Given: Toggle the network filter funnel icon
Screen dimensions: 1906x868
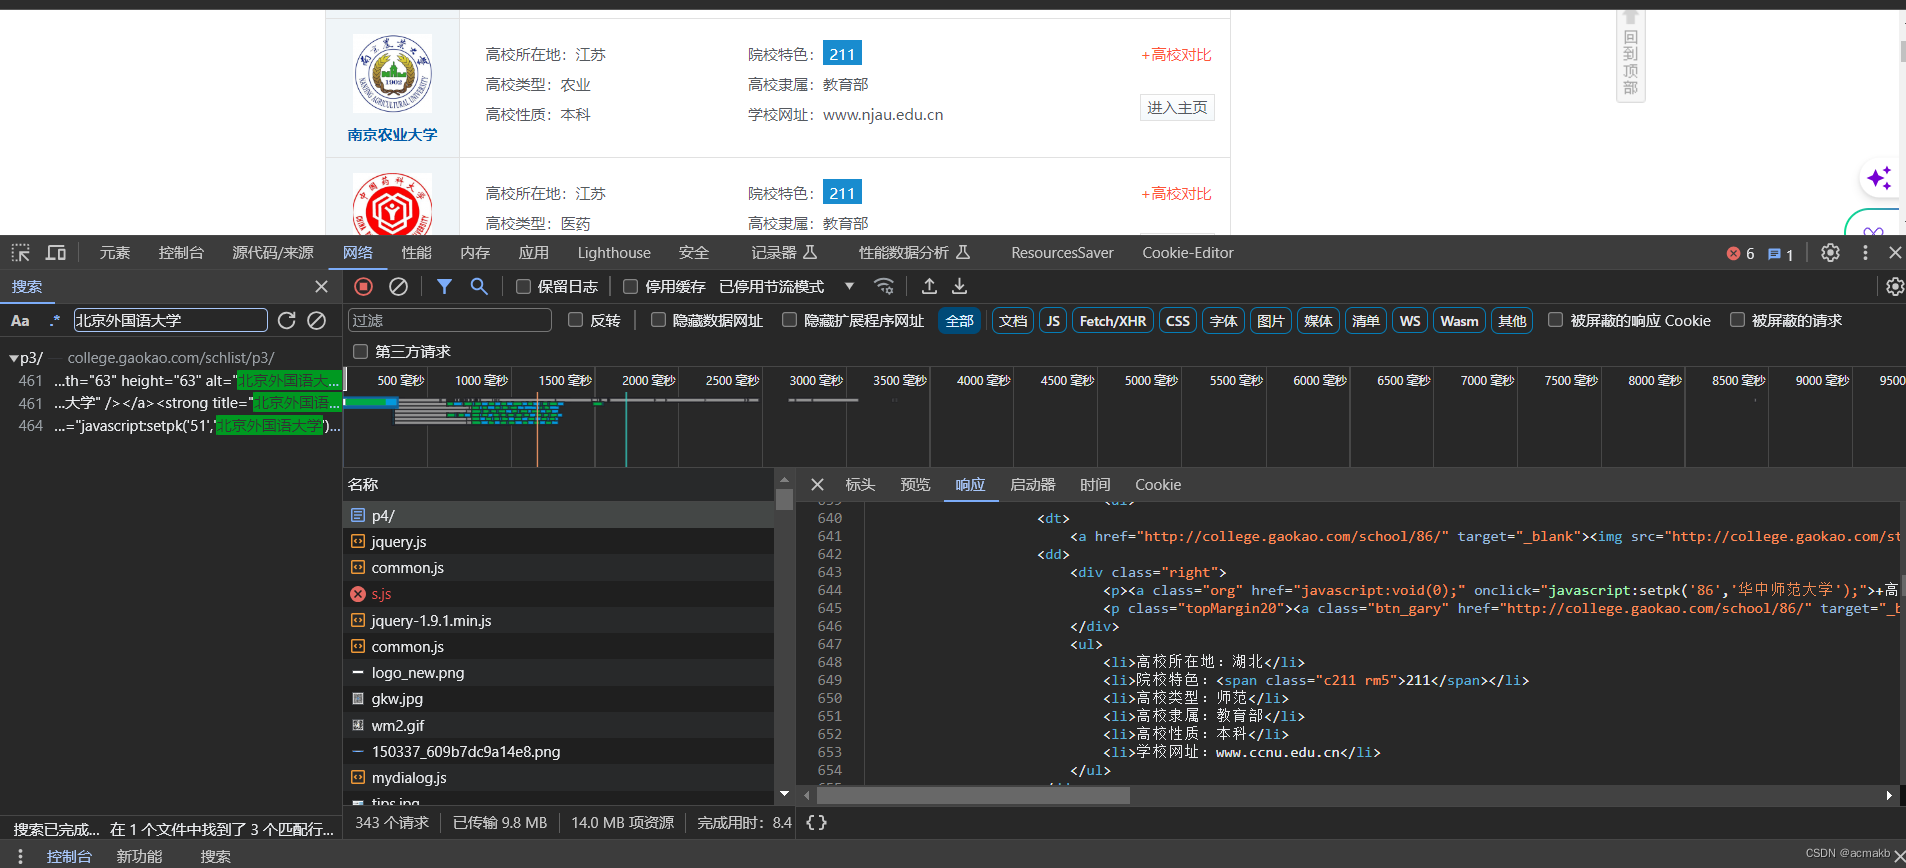Looking at the screenshot, I should click(x=444, y=287).
